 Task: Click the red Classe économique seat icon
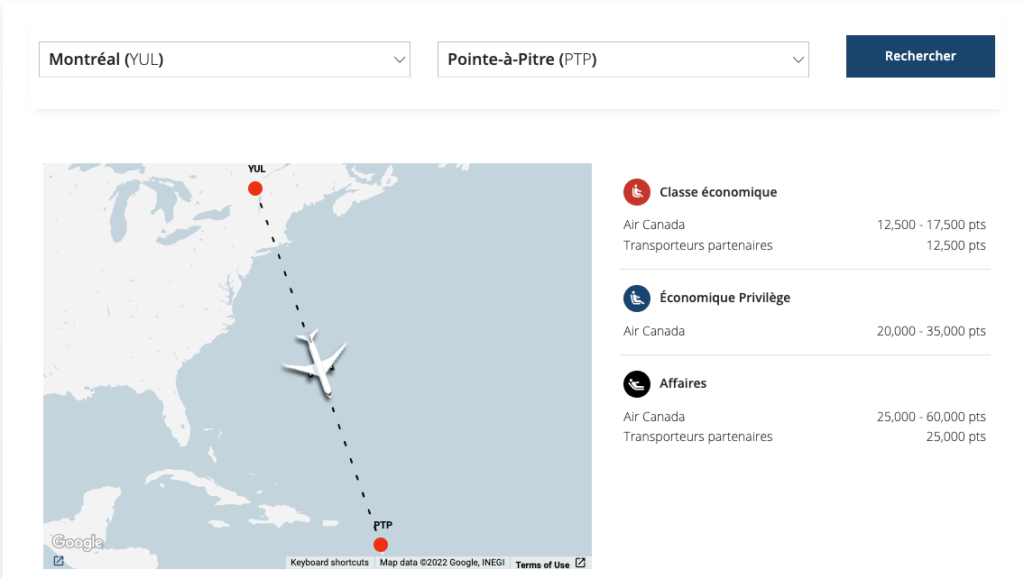coord(636,192)
